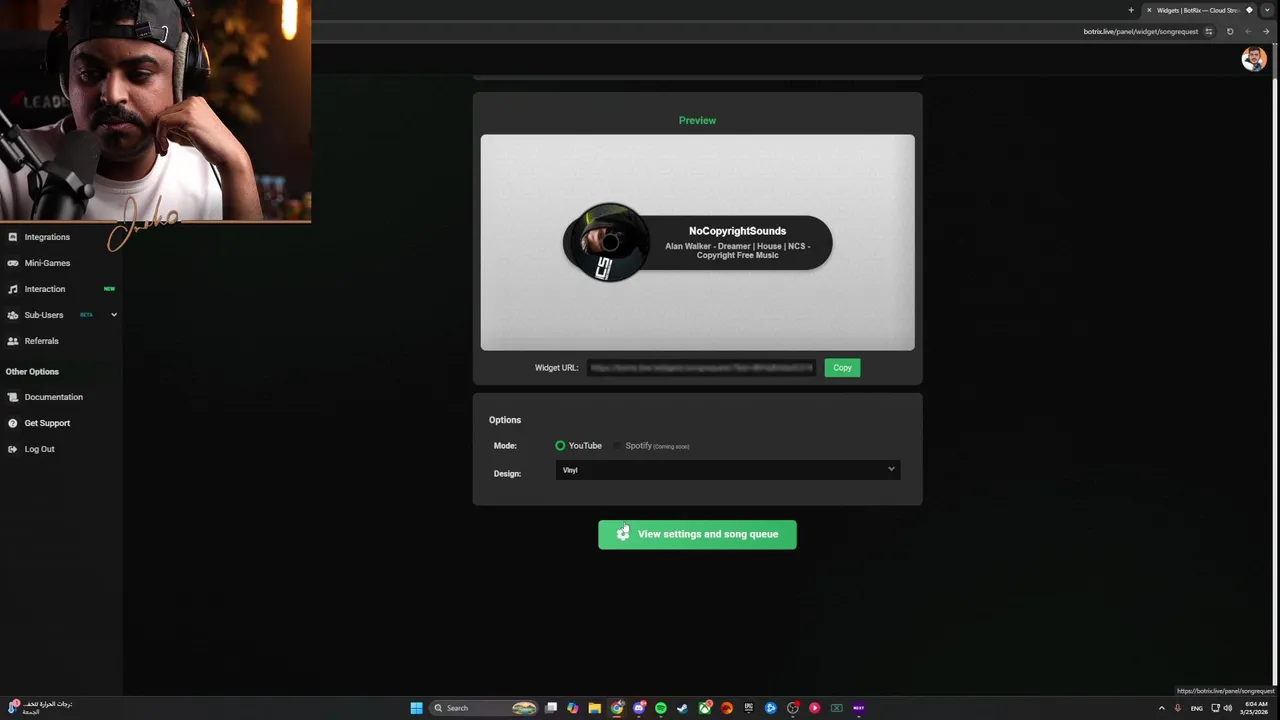
Task: Open the weather widget on taskbar
Action: (x=40, y=707)
